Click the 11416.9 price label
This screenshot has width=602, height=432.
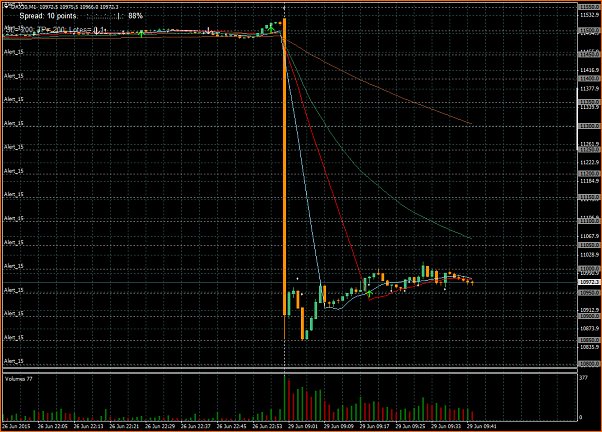pyautogui.click(x=589, y=70)
